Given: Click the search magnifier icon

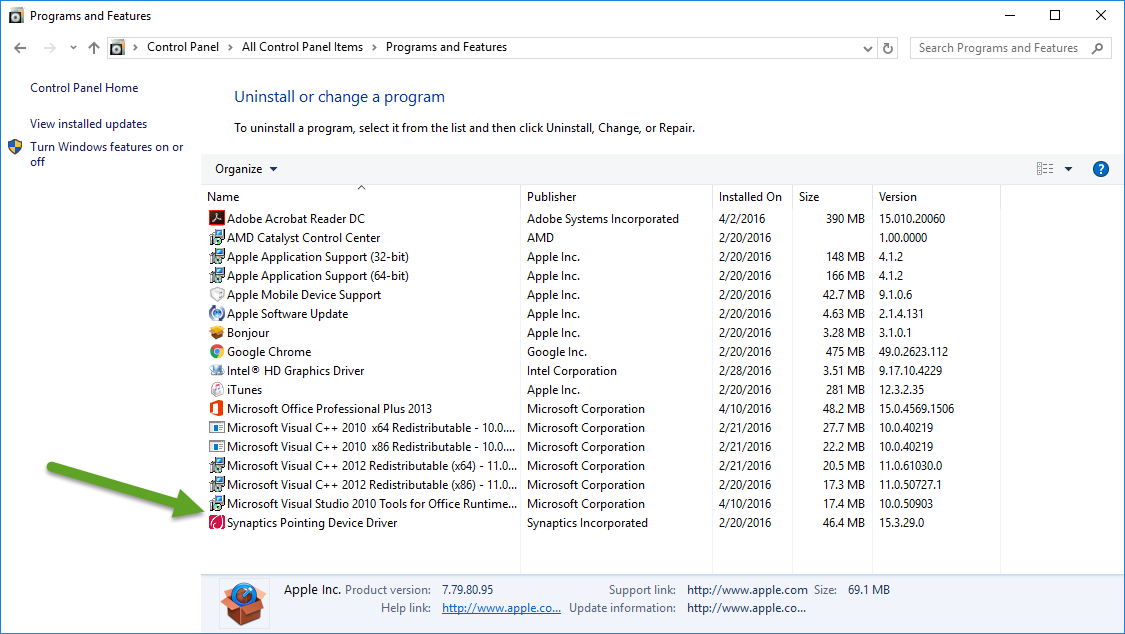Looking at the screenshot, I should [1097, 48].
